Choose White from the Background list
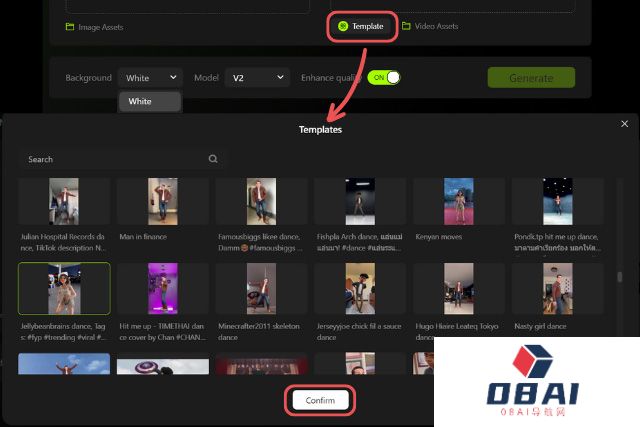 coord(150,101)
